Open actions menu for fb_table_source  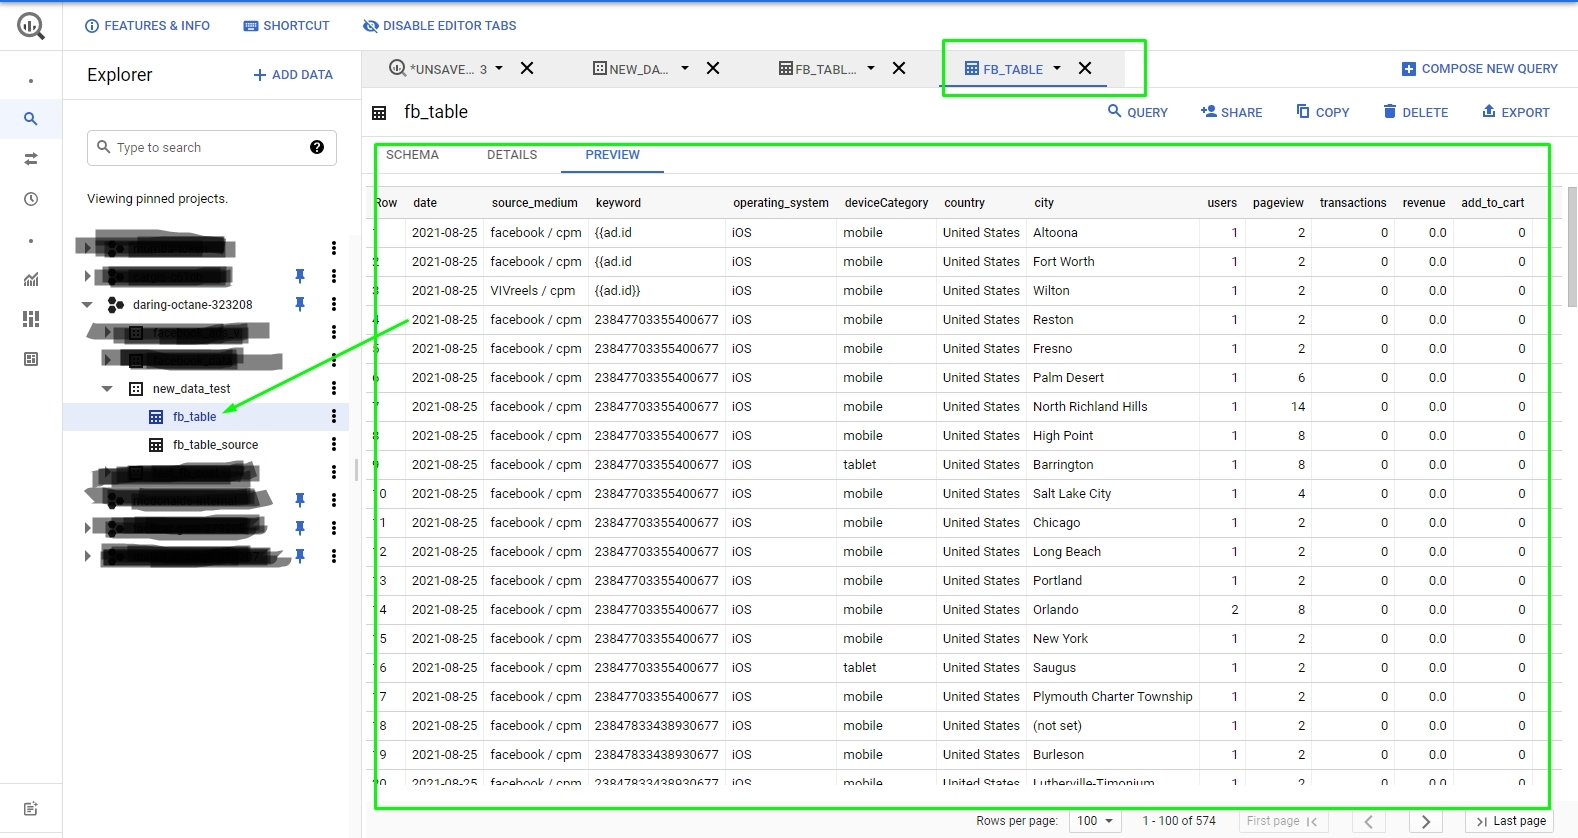click(334, 444)
